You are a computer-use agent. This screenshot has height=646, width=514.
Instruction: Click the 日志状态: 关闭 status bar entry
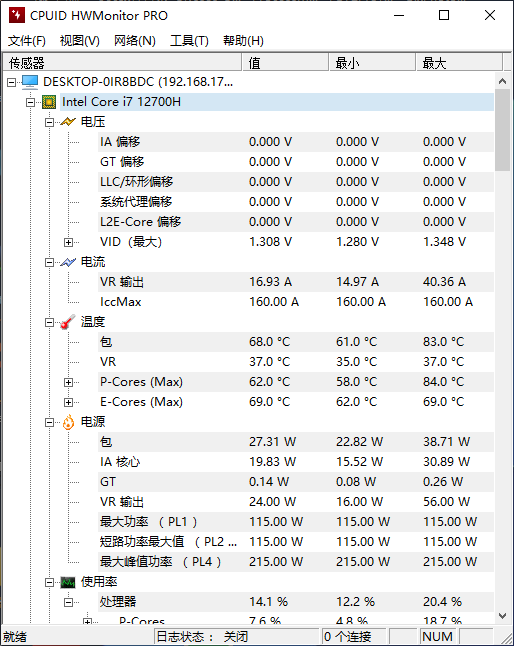[237, 637]
